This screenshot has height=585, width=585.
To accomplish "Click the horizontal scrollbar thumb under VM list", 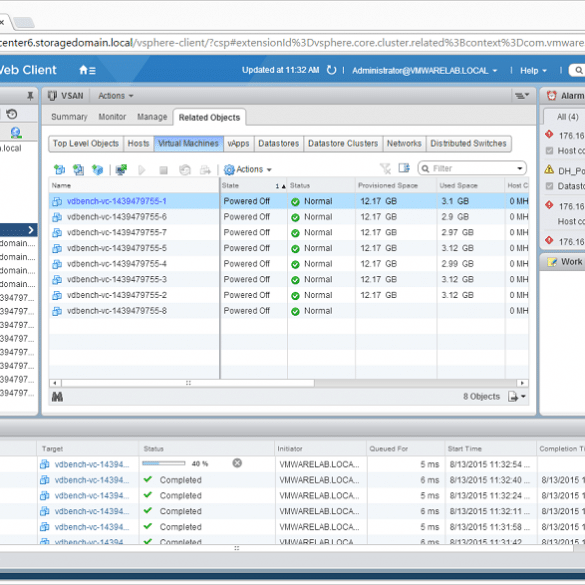I will (188, 383).
